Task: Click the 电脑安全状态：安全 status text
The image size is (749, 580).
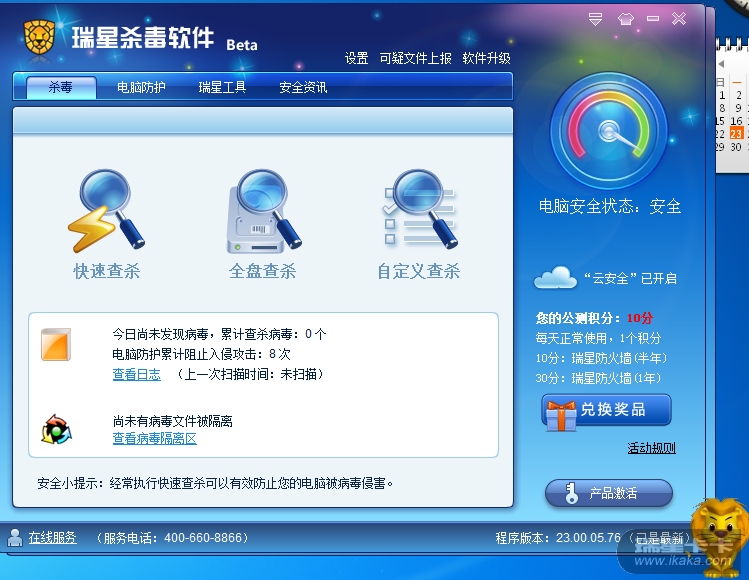Action: (x=610, y=206)
